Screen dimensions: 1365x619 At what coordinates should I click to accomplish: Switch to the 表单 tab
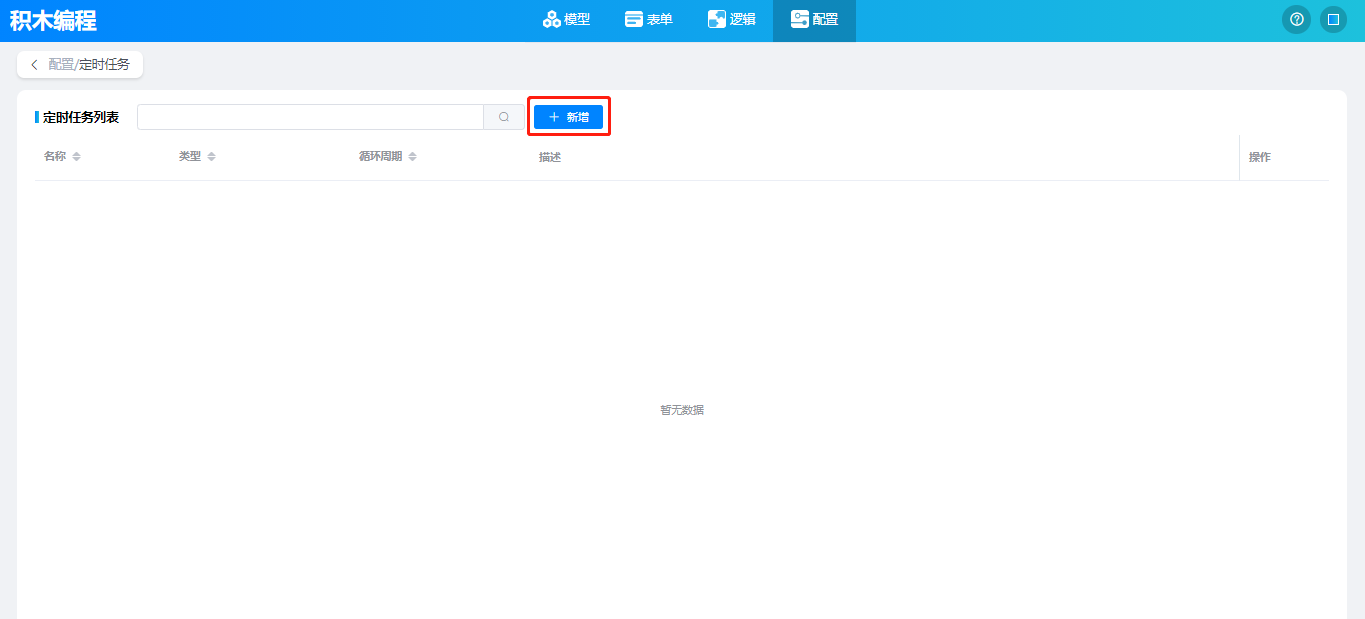pos(649,19)
